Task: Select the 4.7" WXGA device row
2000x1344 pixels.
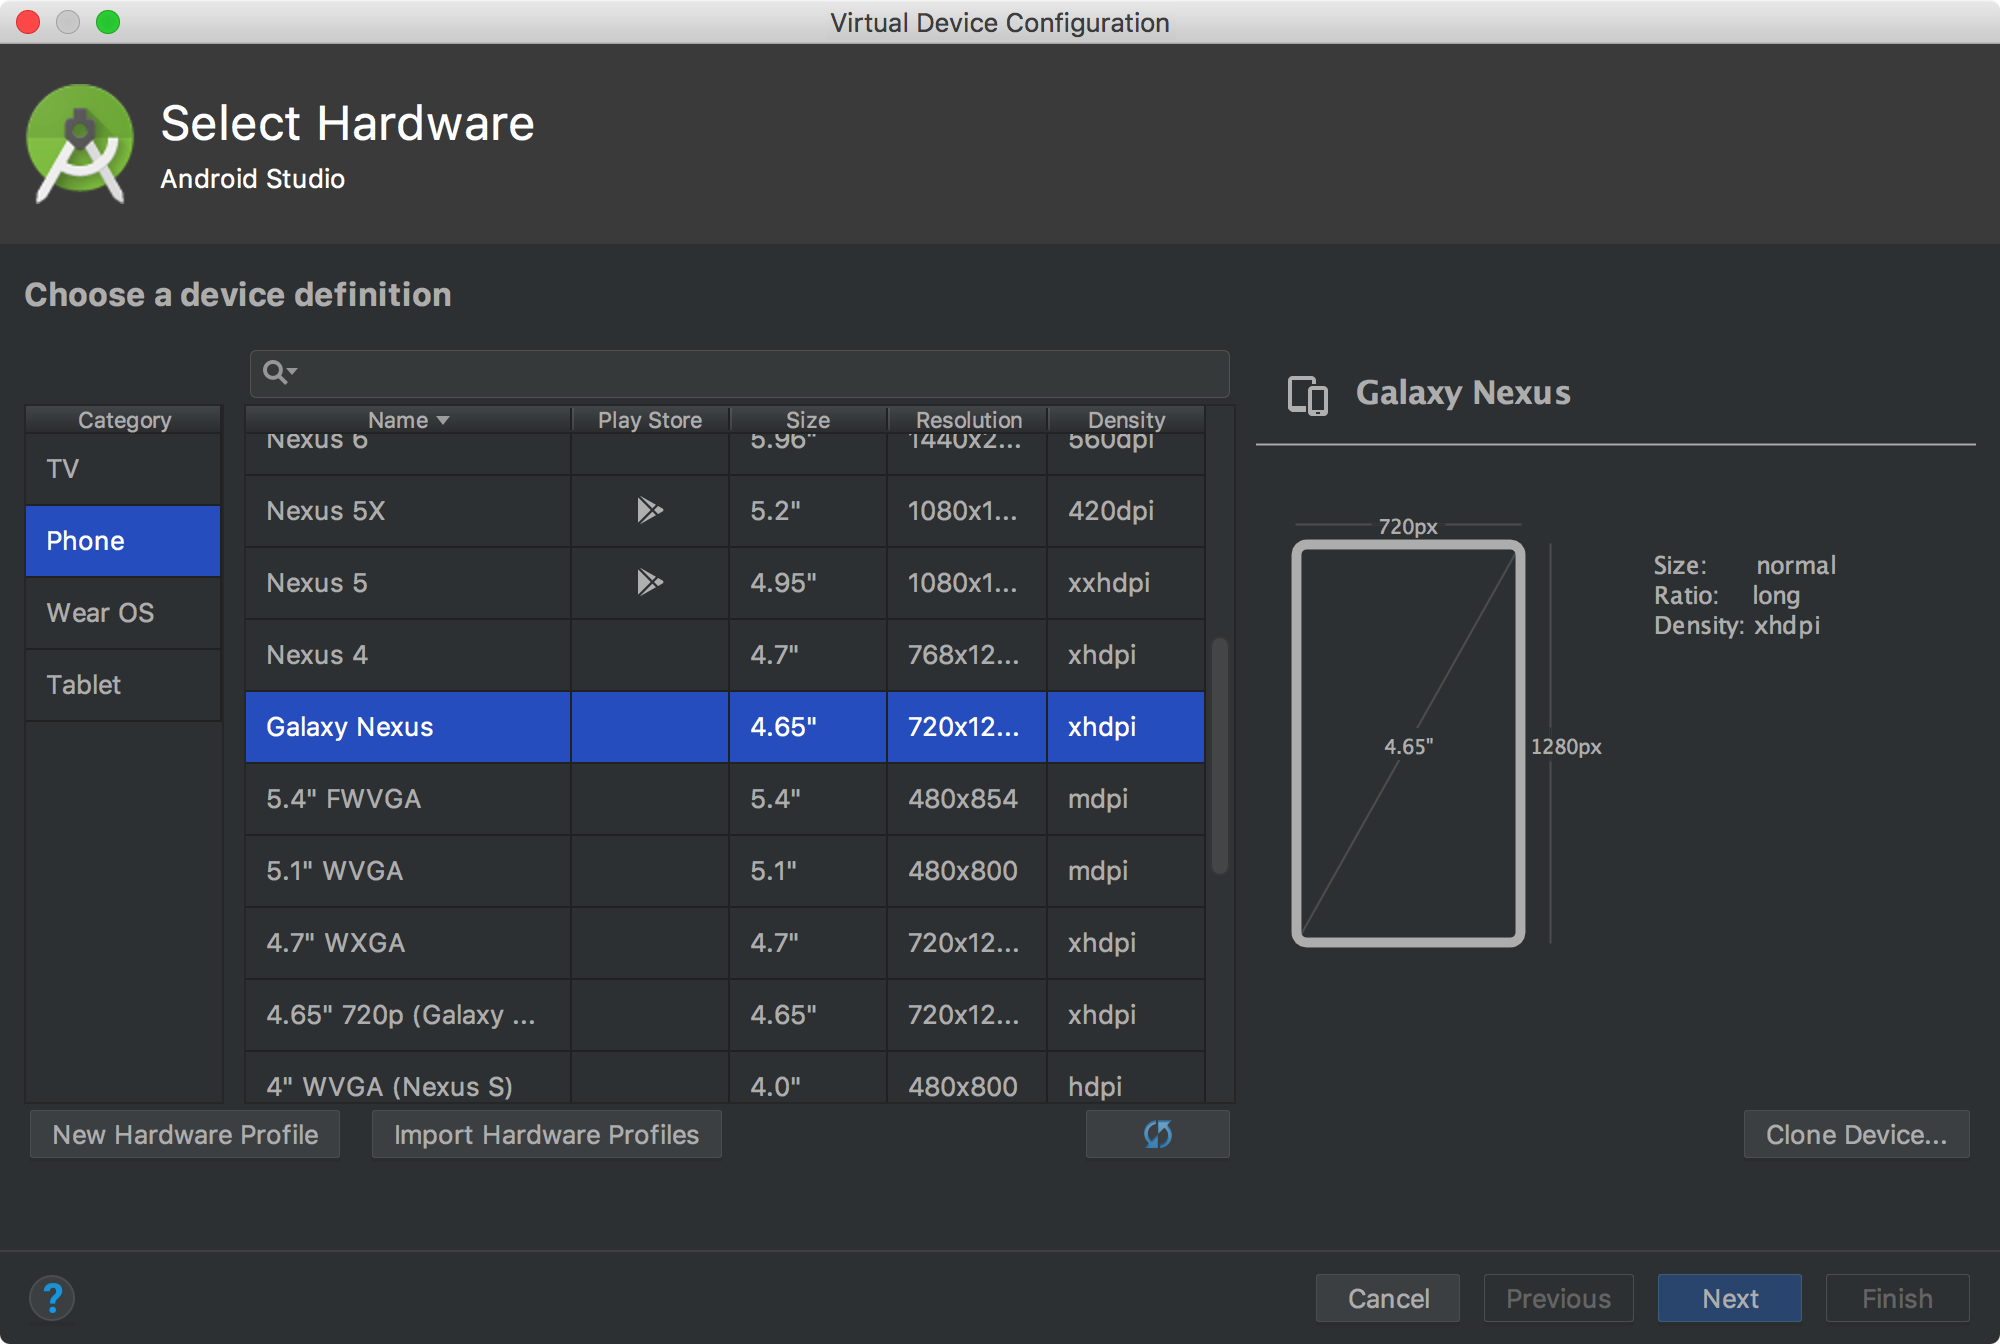Action: 725,943
